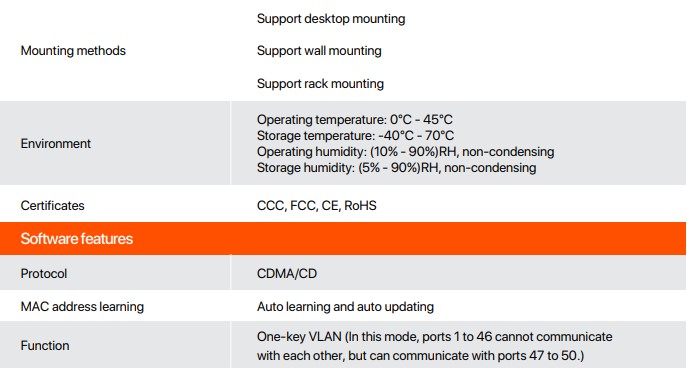687x368 pixels.
Task: Click the Support rack mounting line
Action: tap(320, 84)
